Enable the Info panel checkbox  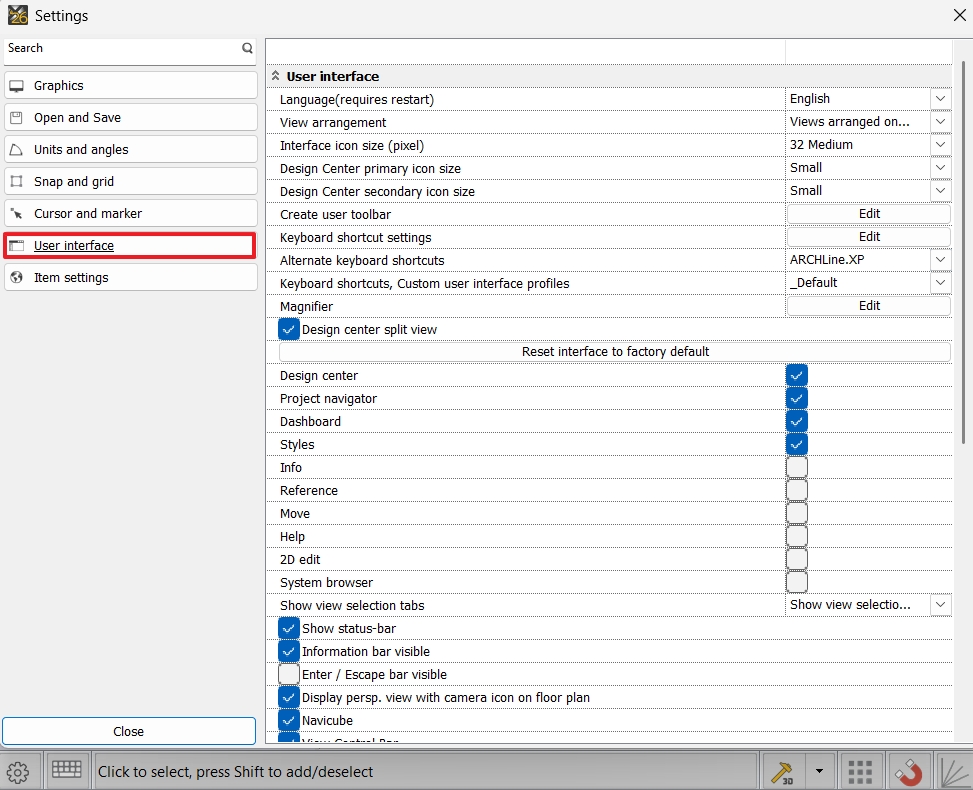(796, 468)
